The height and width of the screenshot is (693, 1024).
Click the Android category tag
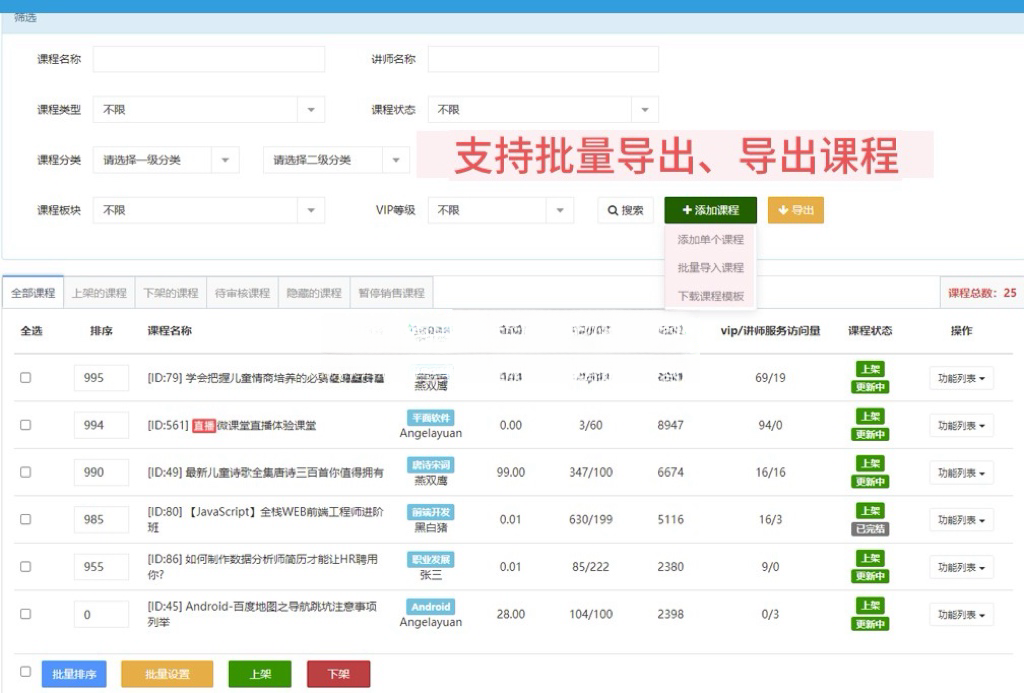point(431,607)
